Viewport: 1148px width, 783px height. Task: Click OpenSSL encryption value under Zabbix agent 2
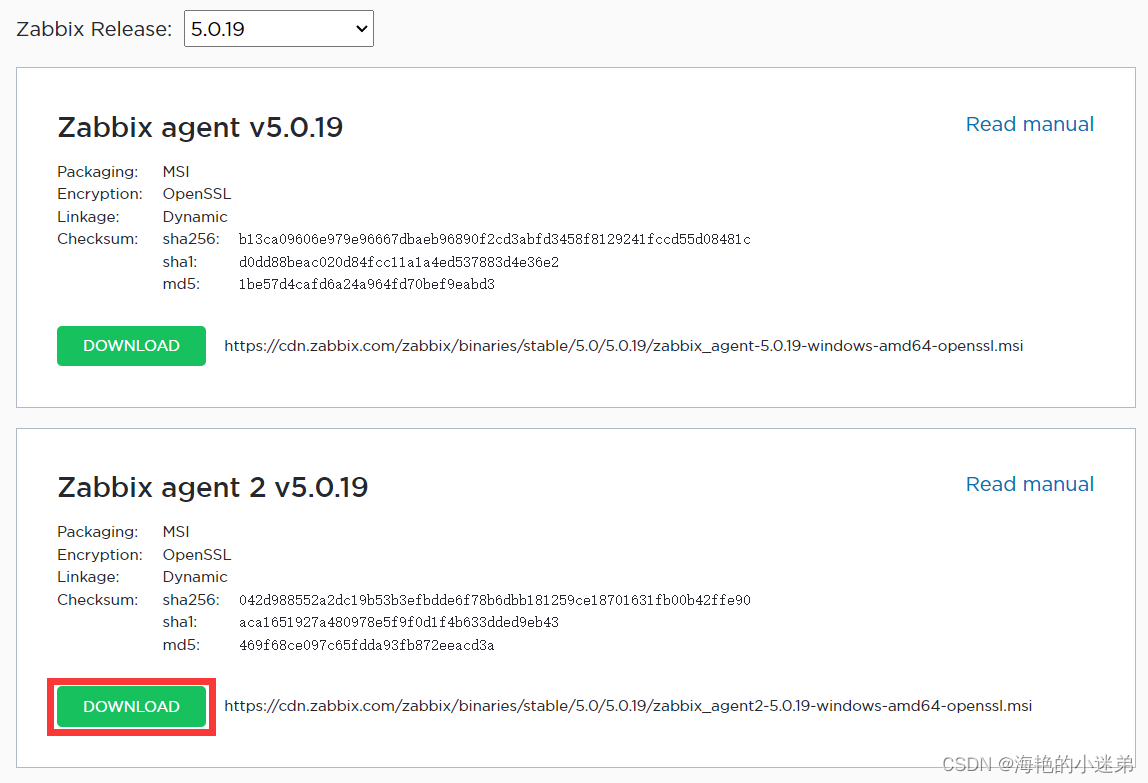pos(197,554)
